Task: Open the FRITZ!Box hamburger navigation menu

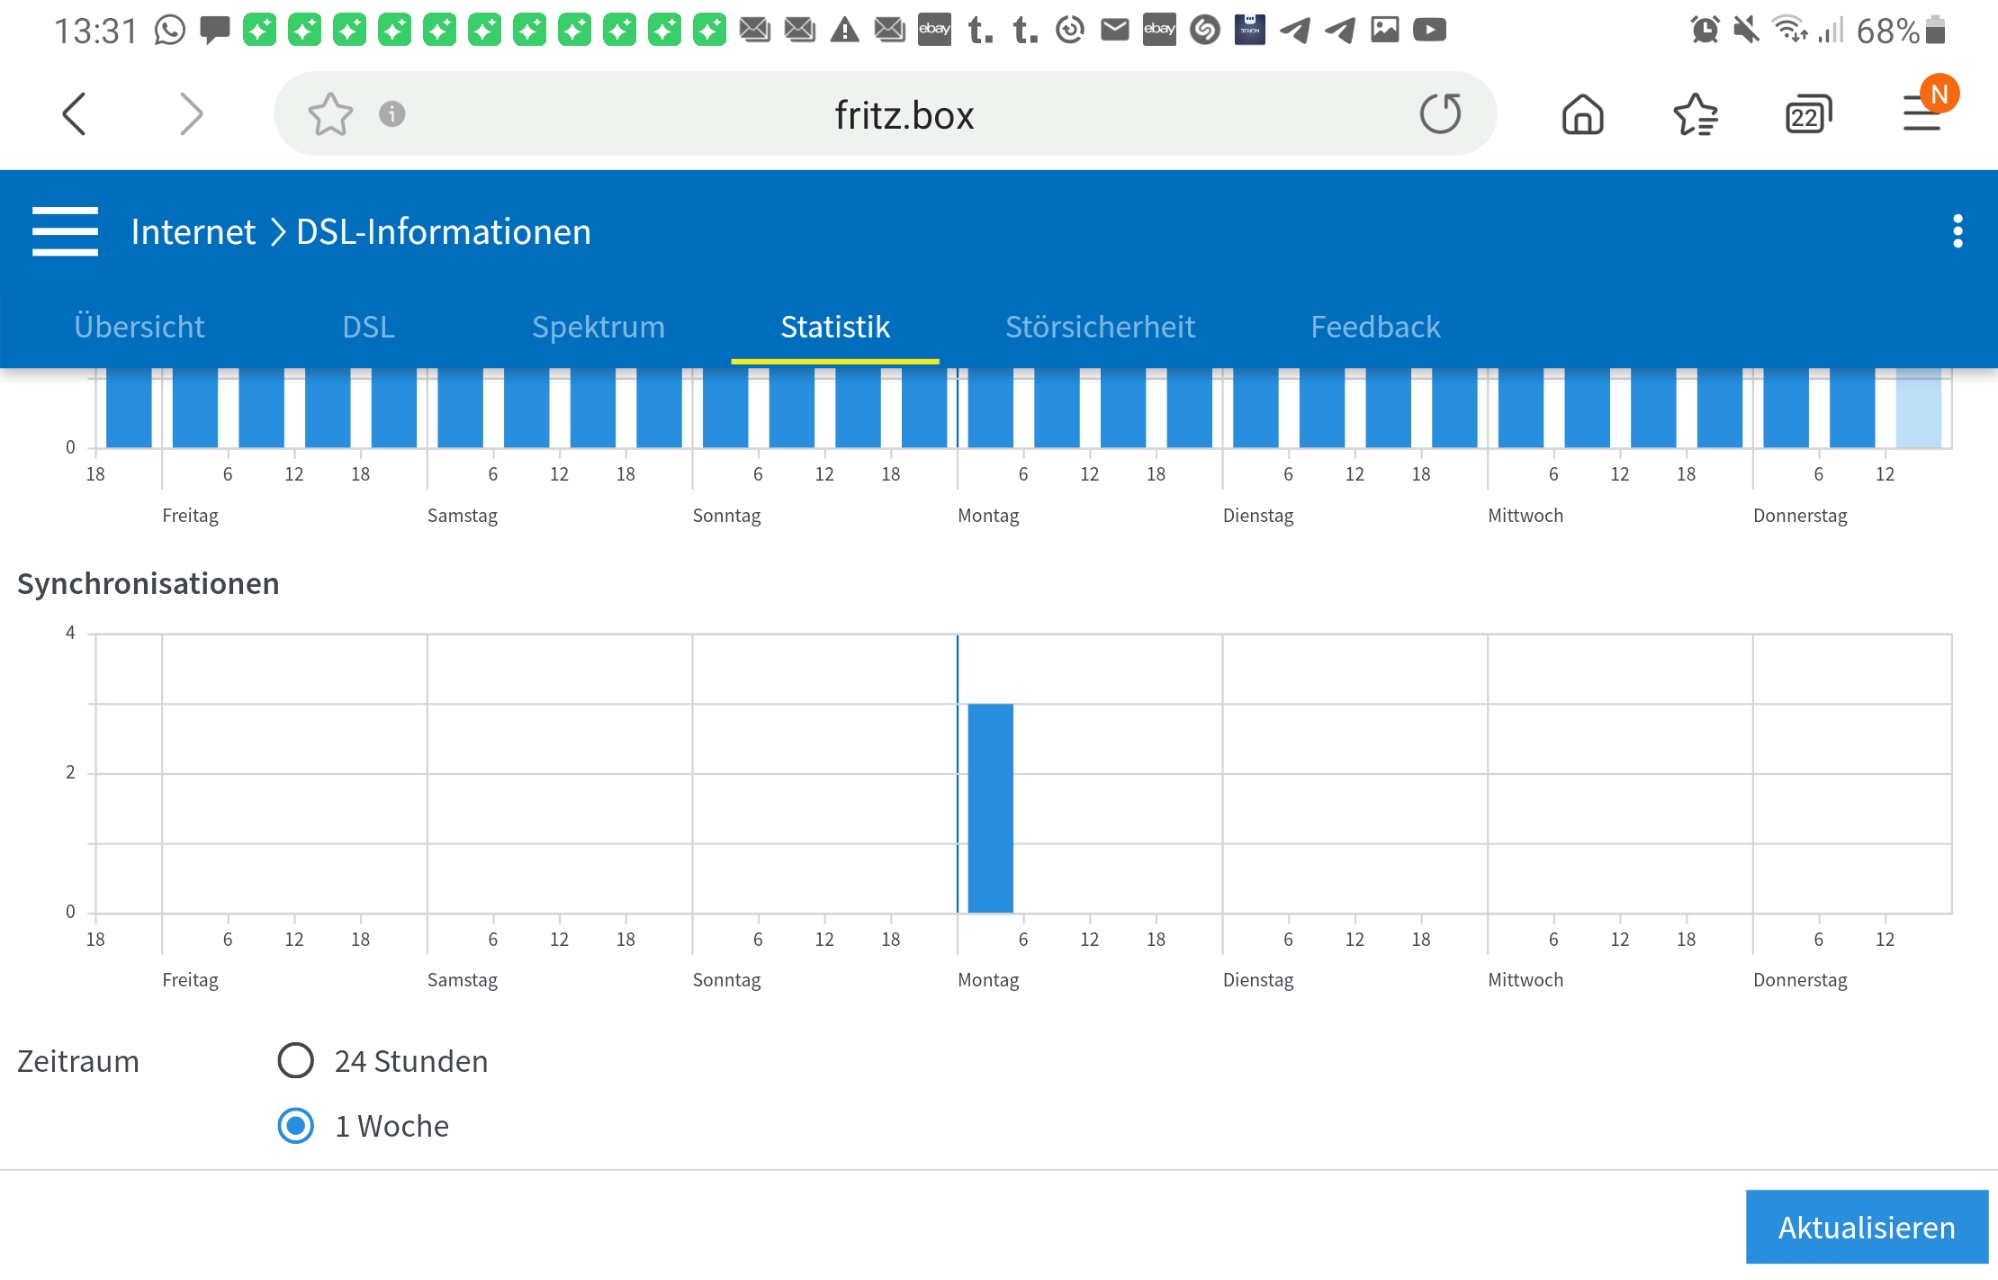Action: [65, 231]
